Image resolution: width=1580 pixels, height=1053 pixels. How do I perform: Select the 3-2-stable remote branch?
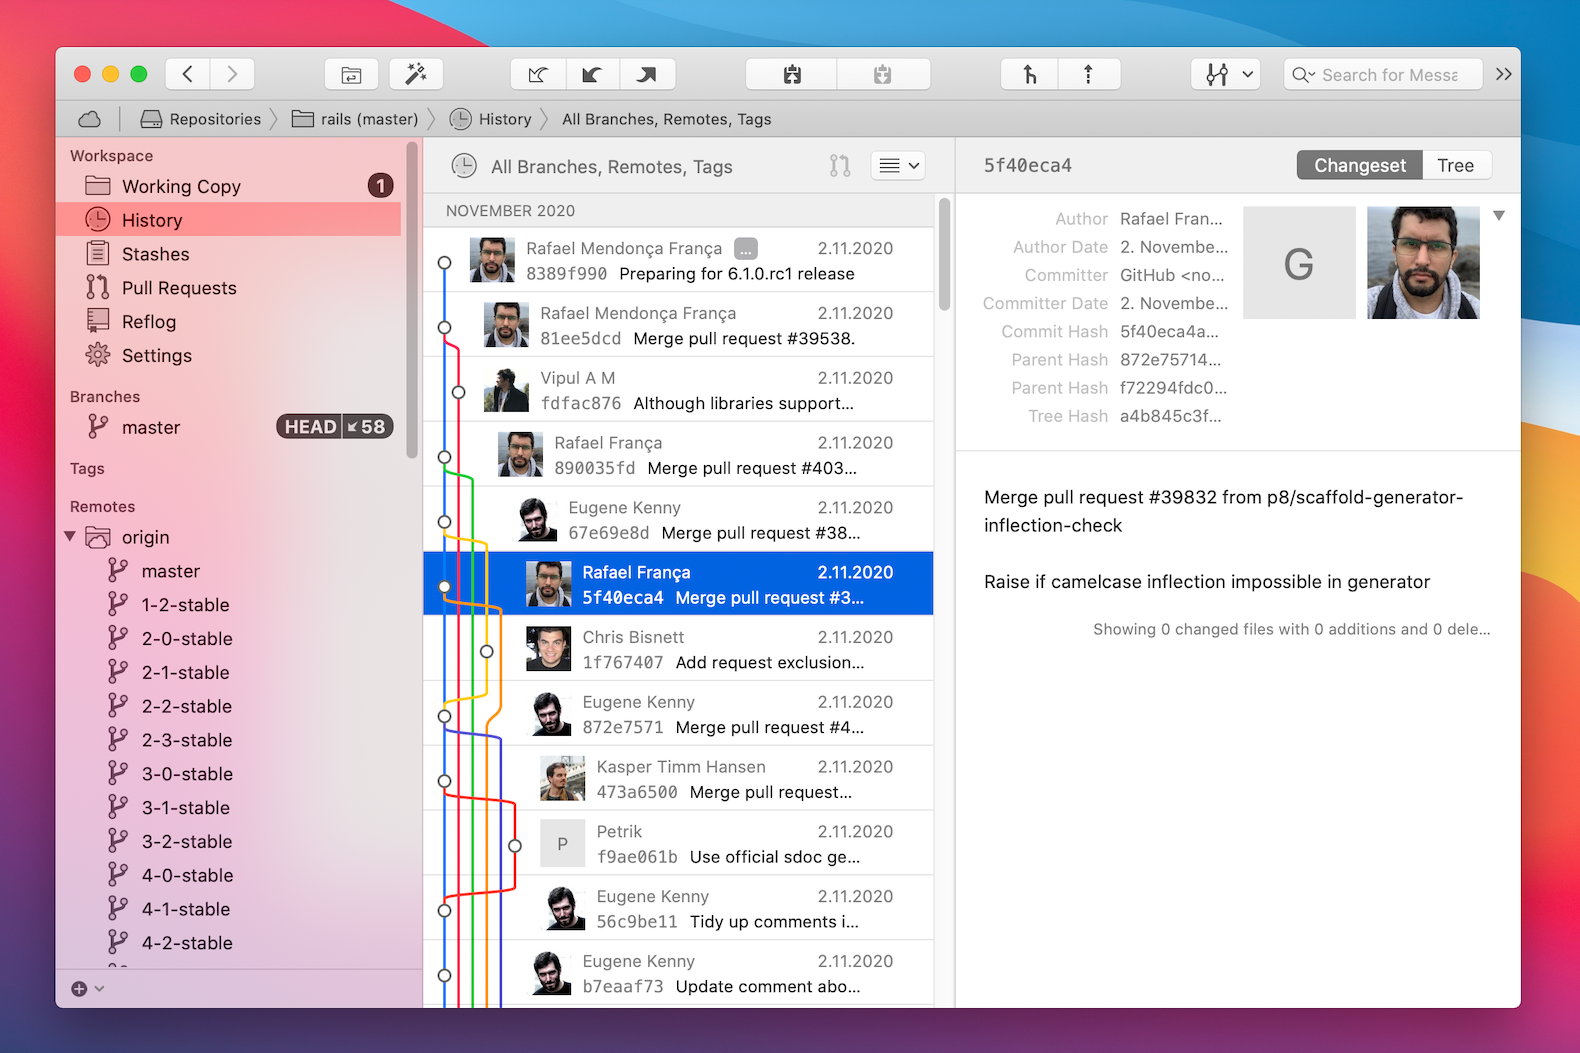187,842
